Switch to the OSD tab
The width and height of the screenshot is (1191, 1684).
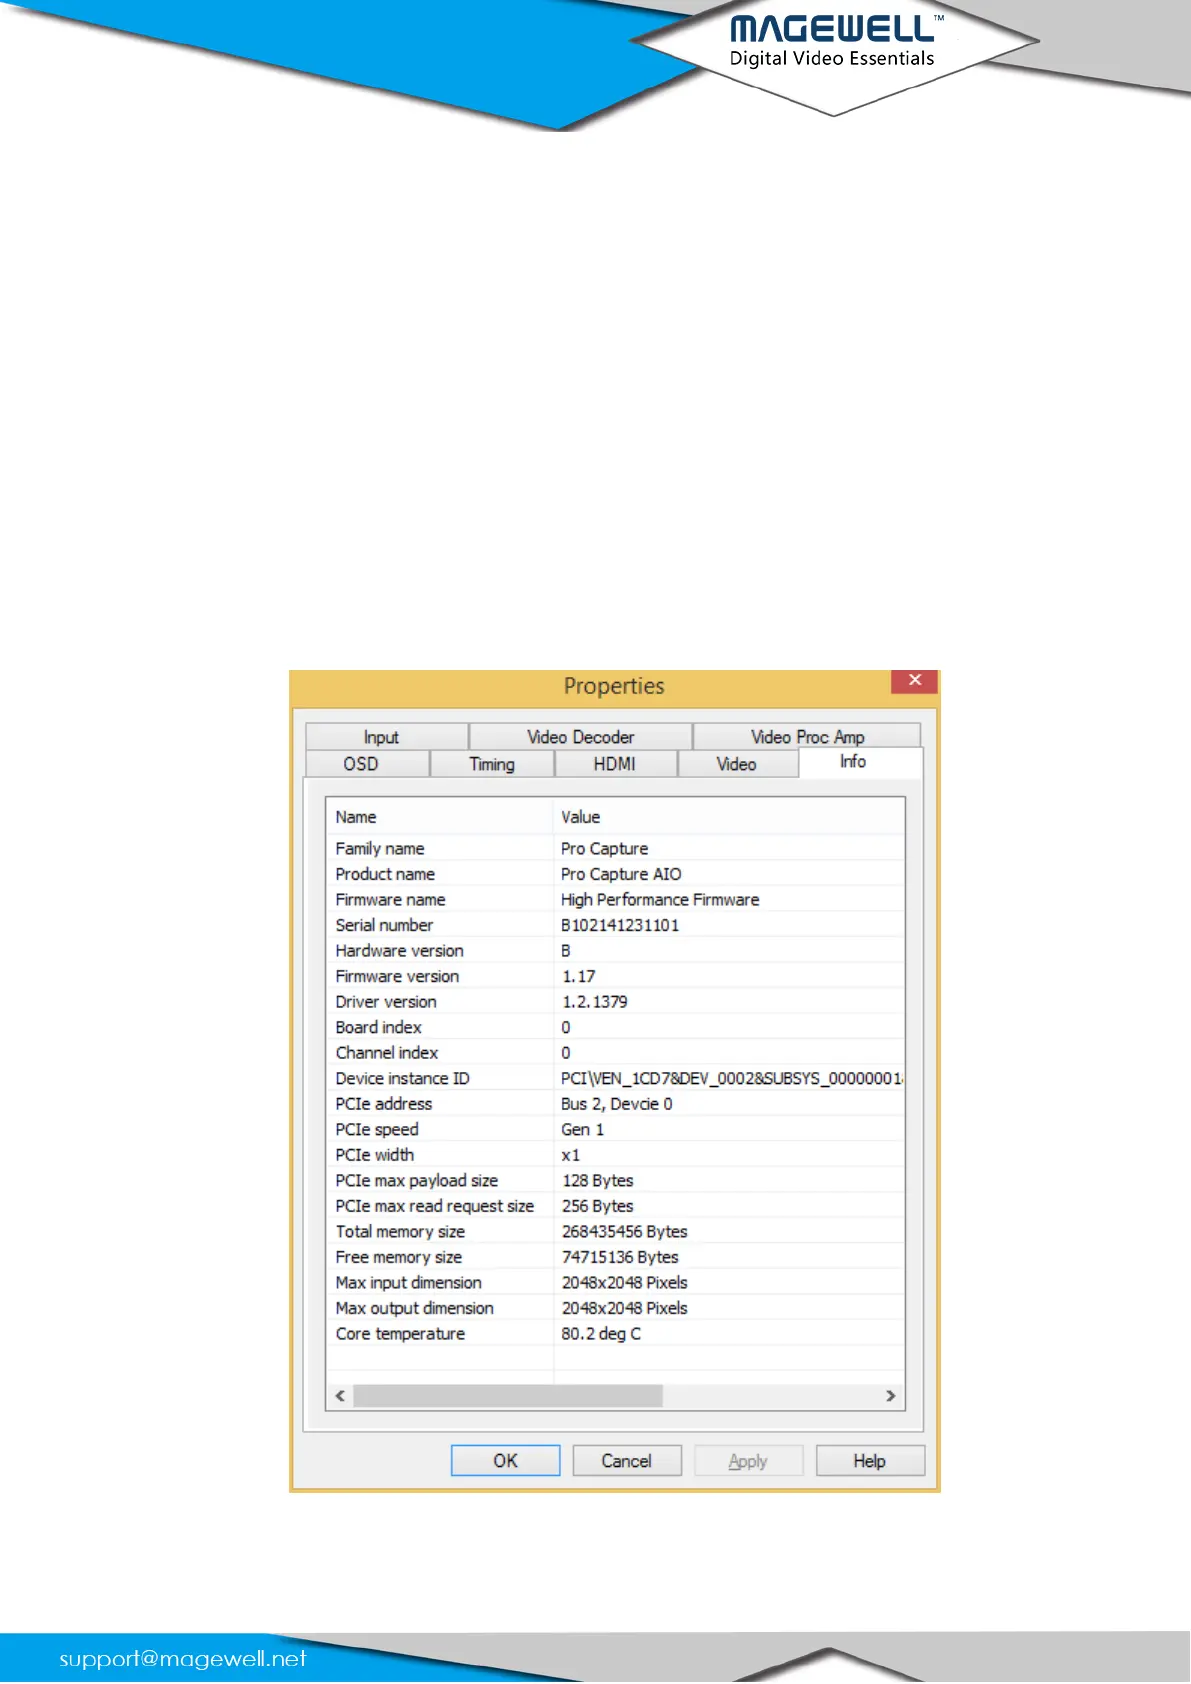tap(367, 764)
